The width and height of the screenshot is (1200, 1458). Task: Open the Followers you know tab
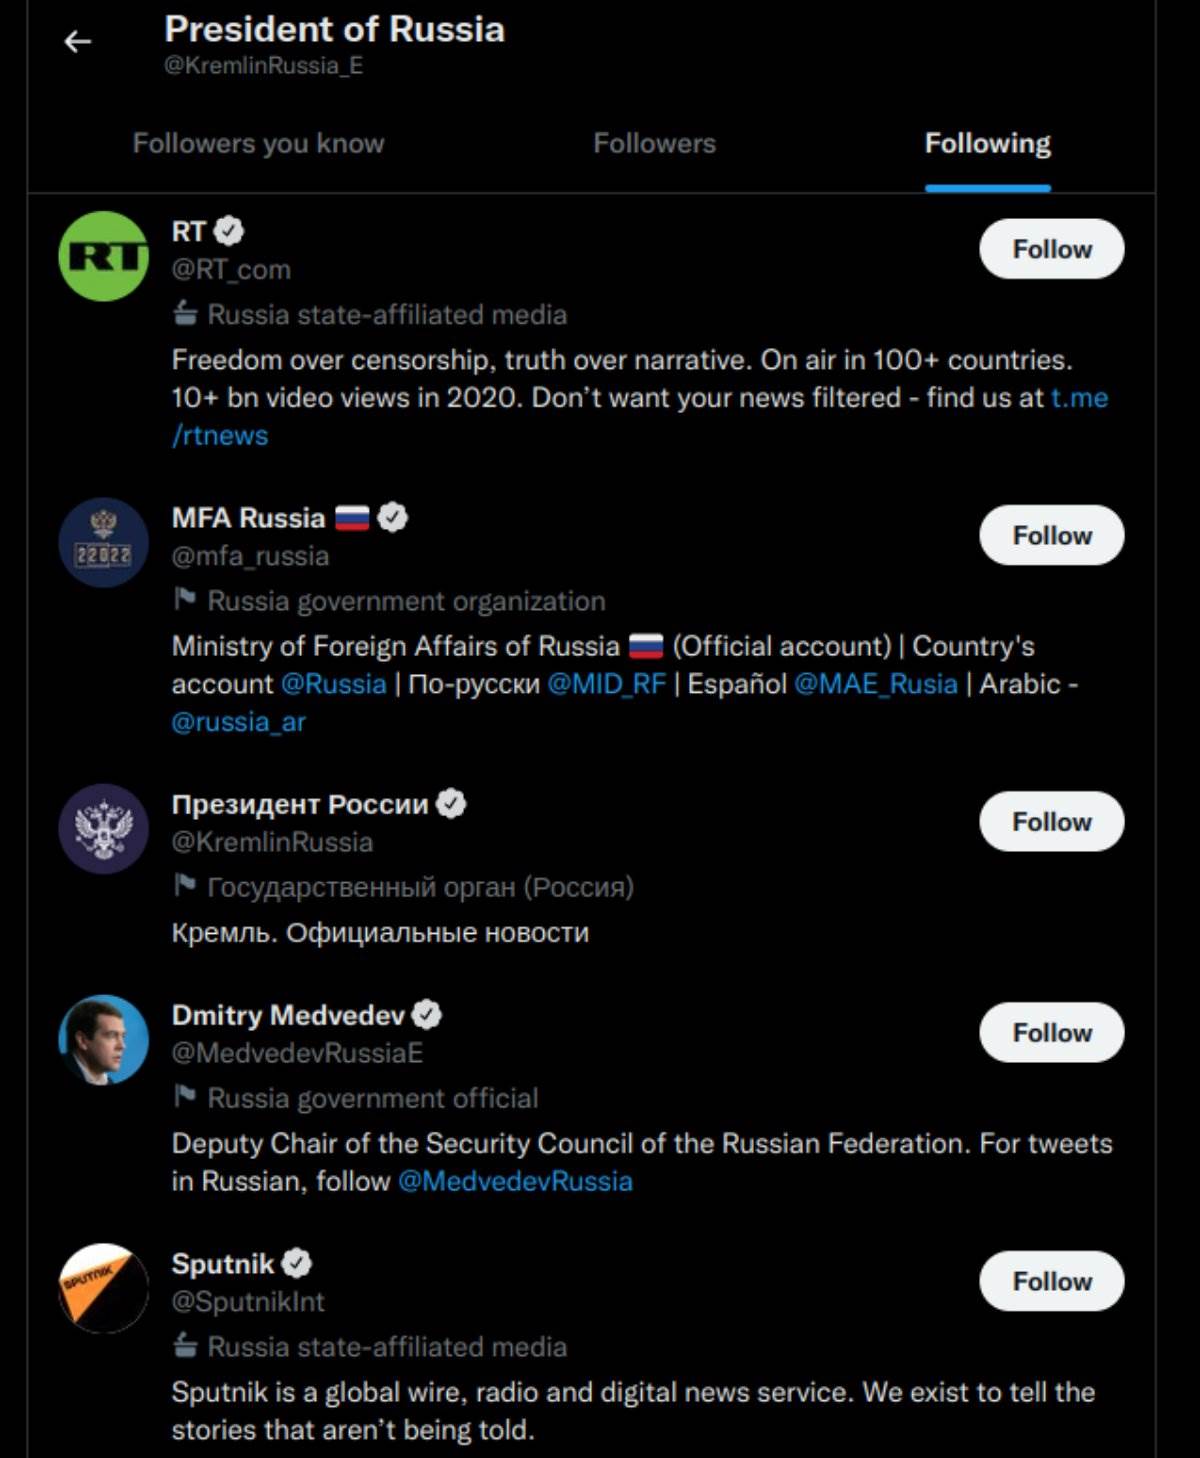[x=258, y=143]
